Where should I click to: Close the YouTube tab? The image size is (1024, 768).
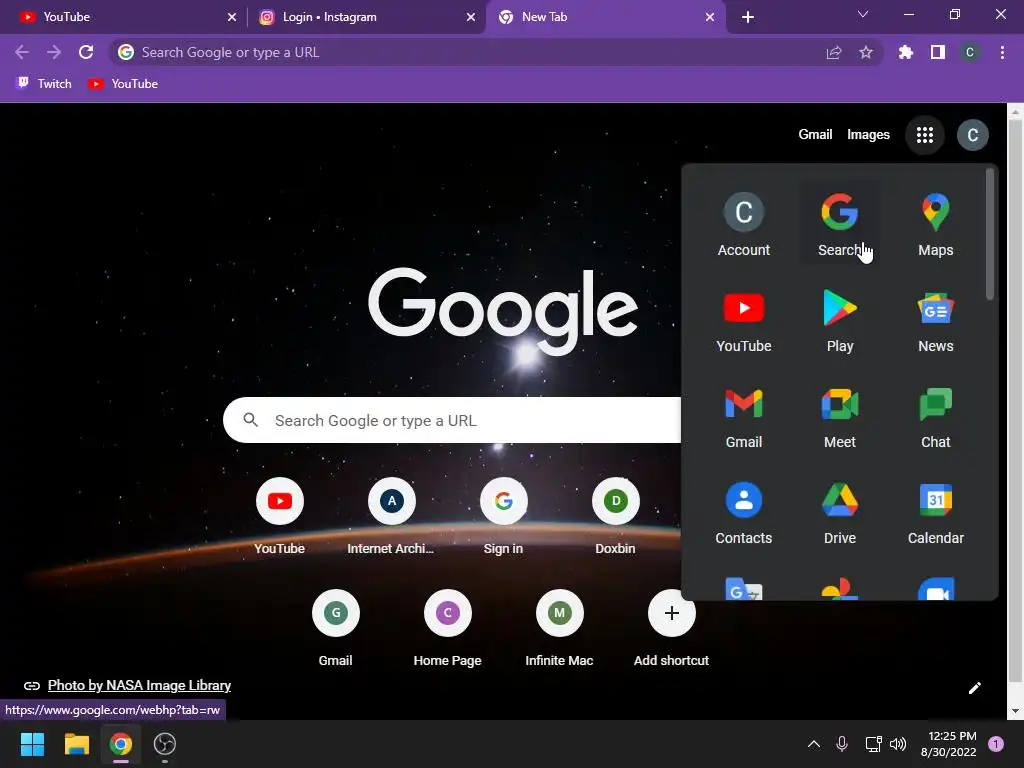pyautogui.click(x=231, y=17)
